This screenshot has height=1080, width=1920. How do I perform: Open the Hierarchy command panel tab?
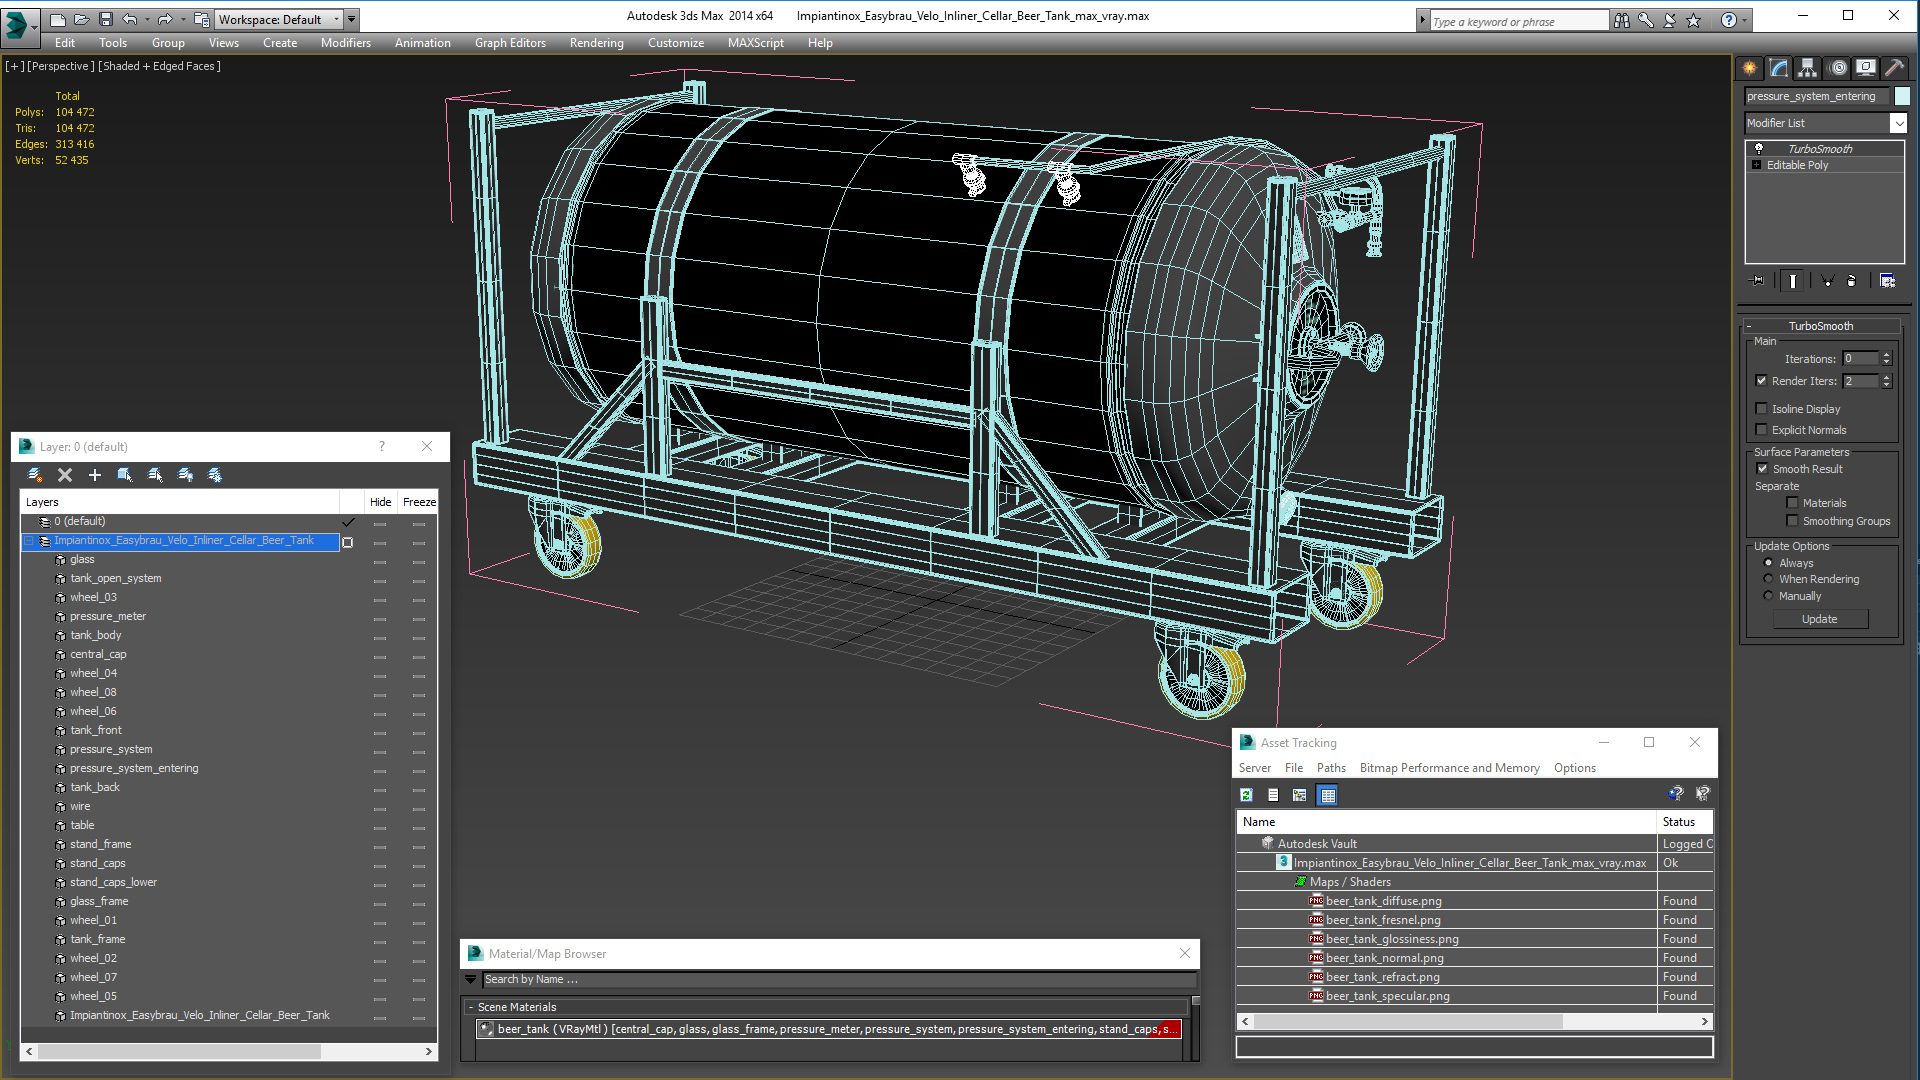[1807, 68]
